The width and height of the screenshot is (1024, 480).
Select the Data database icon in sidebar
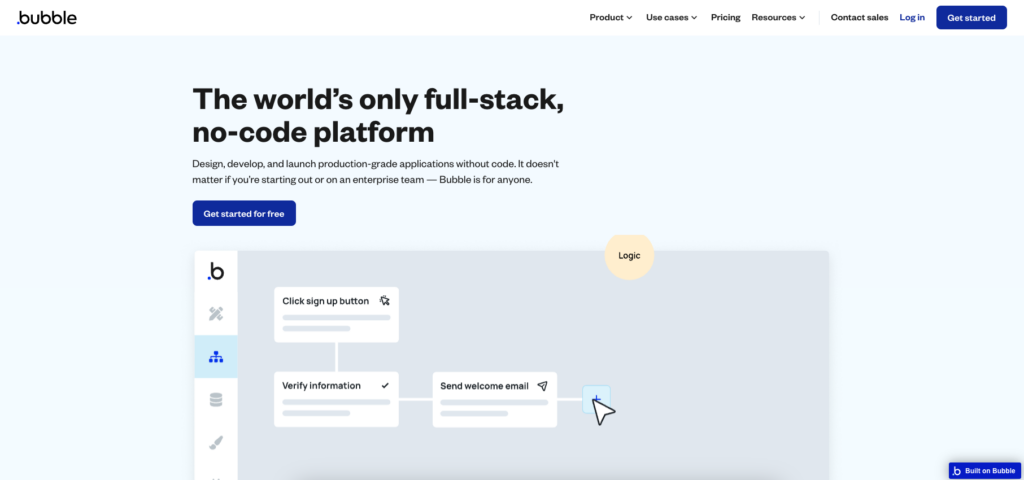tap(216, 400)
